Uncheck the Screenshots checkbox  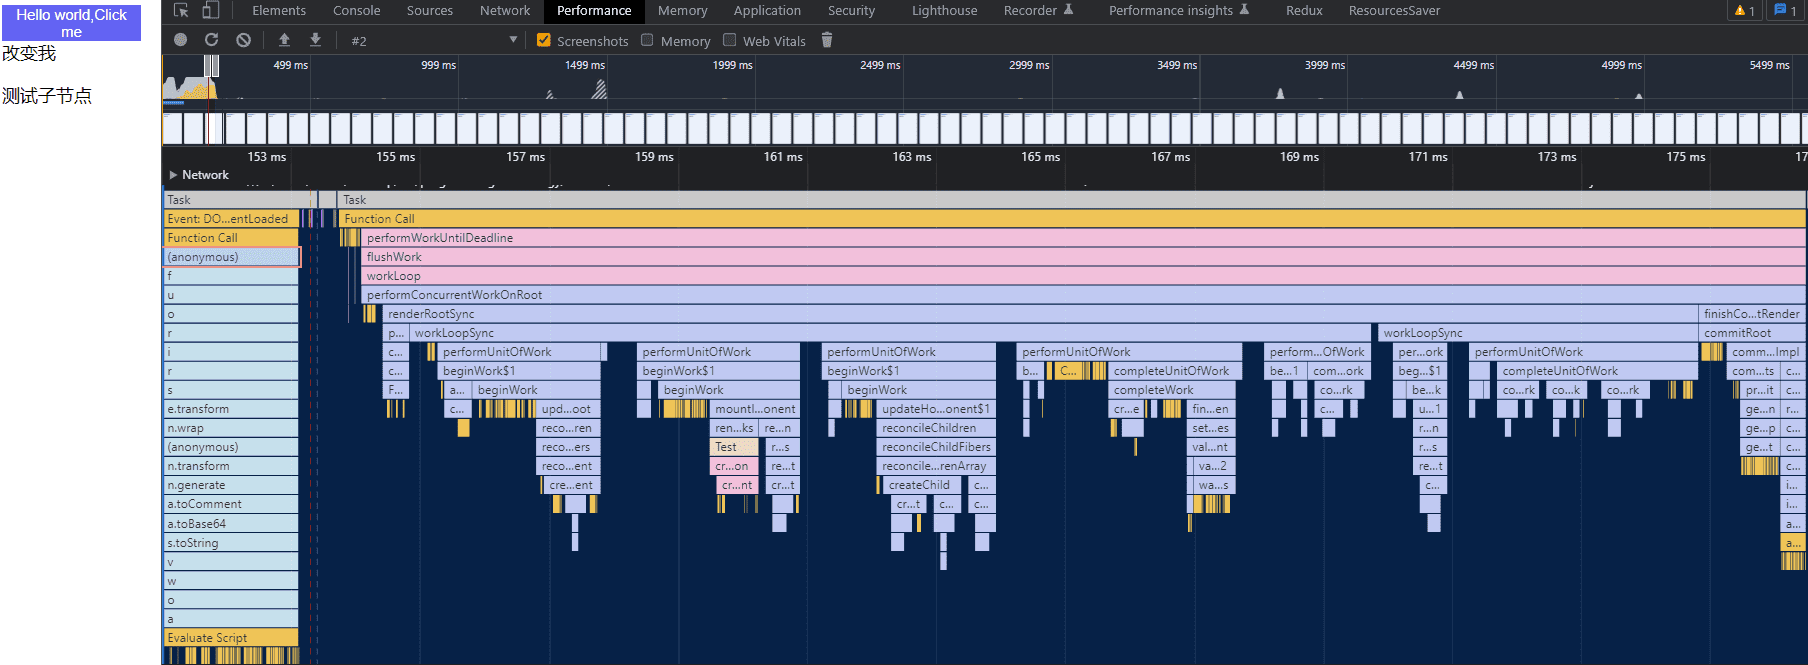pyautogui.click(x=544, y=40)
